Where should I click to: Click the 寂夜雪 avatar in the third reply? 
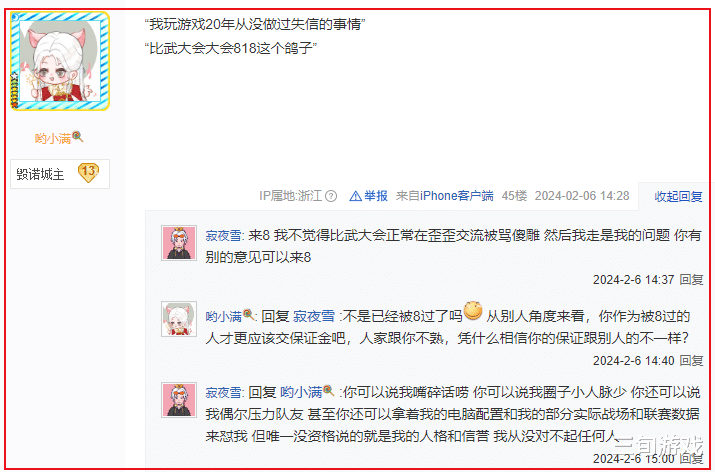179,400
